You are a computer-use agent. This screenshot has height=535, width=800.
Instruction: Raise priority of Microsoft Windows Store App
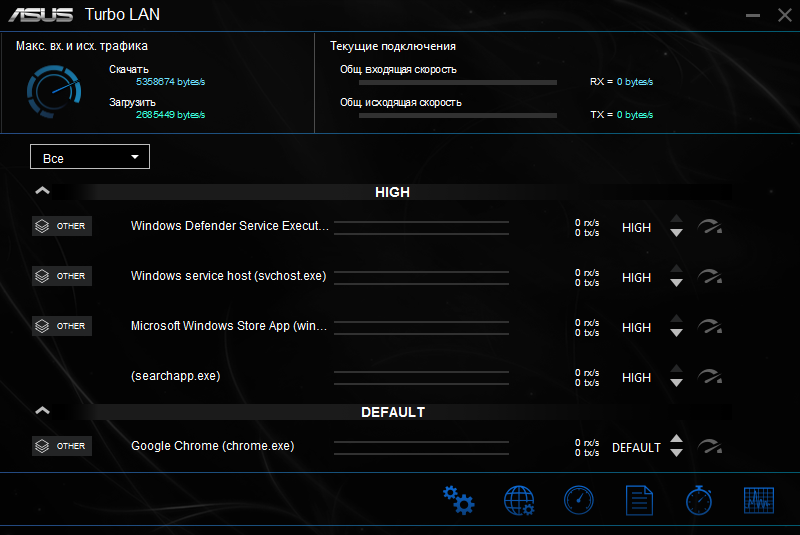(677, 319)
